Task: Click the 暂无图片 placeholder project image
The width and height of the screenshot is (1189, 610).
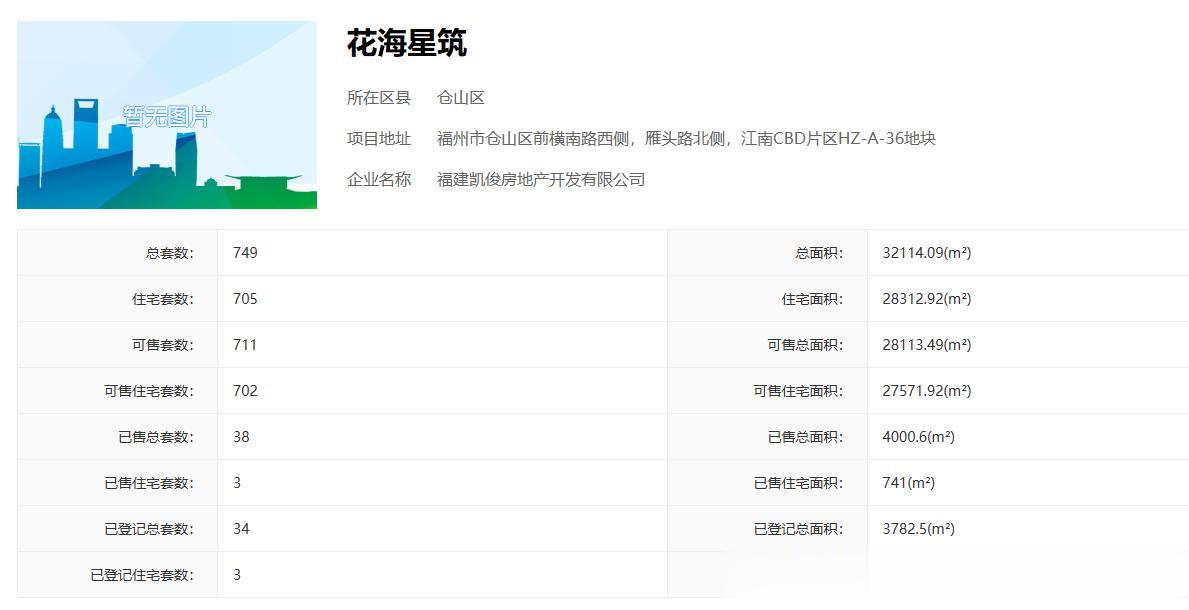Action: 167,115
